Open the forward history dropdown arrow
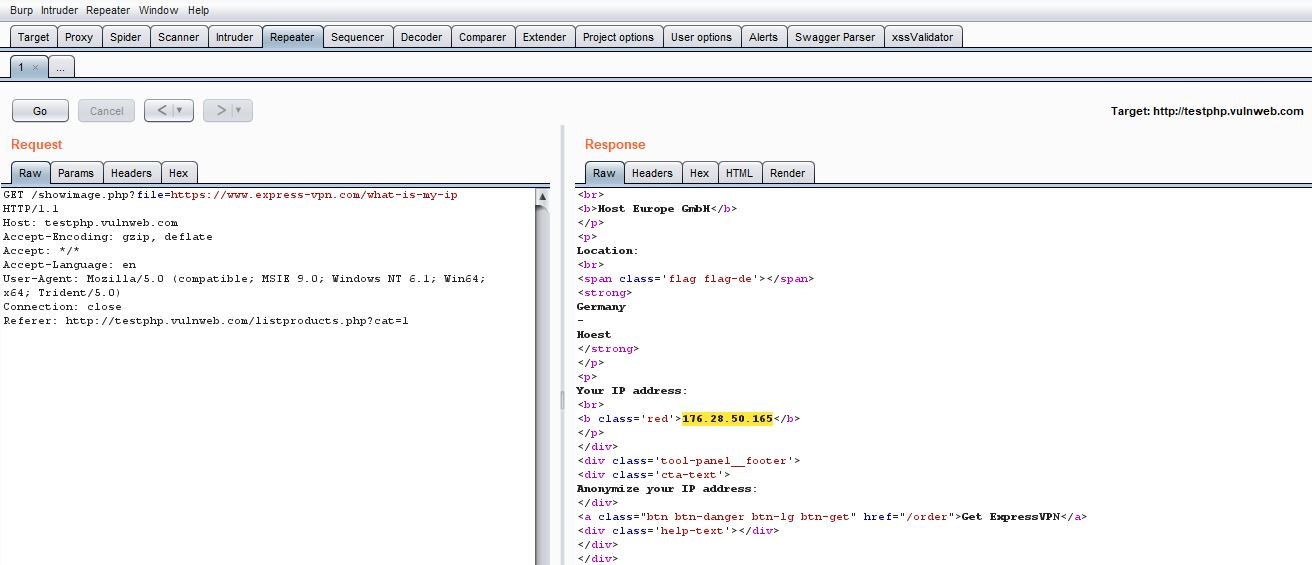 pos(240,111)
